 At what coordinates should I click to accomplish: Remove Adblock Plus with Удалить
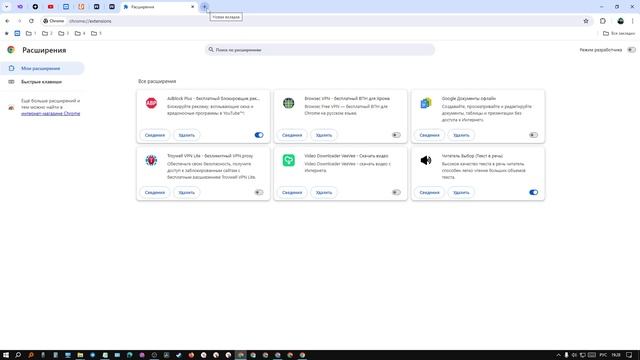point(187,135)
